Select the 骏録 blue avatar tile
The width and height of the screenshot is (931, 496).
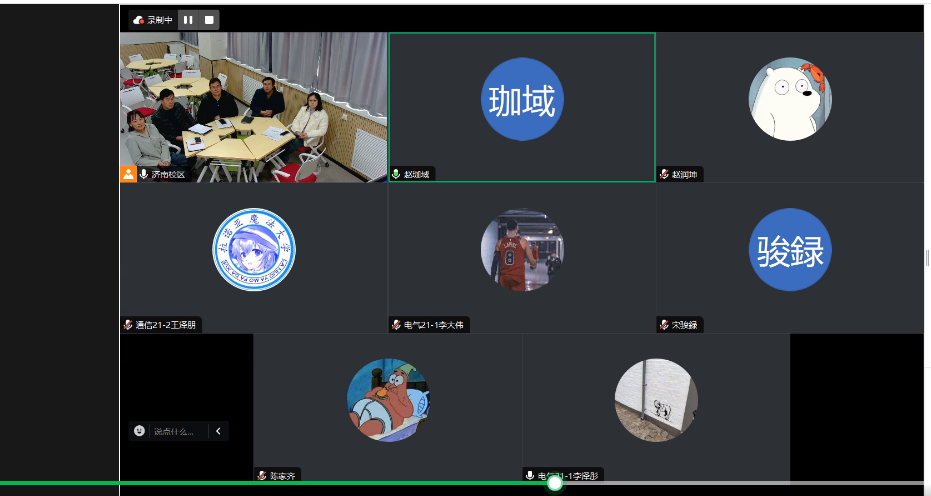(790, 250)
